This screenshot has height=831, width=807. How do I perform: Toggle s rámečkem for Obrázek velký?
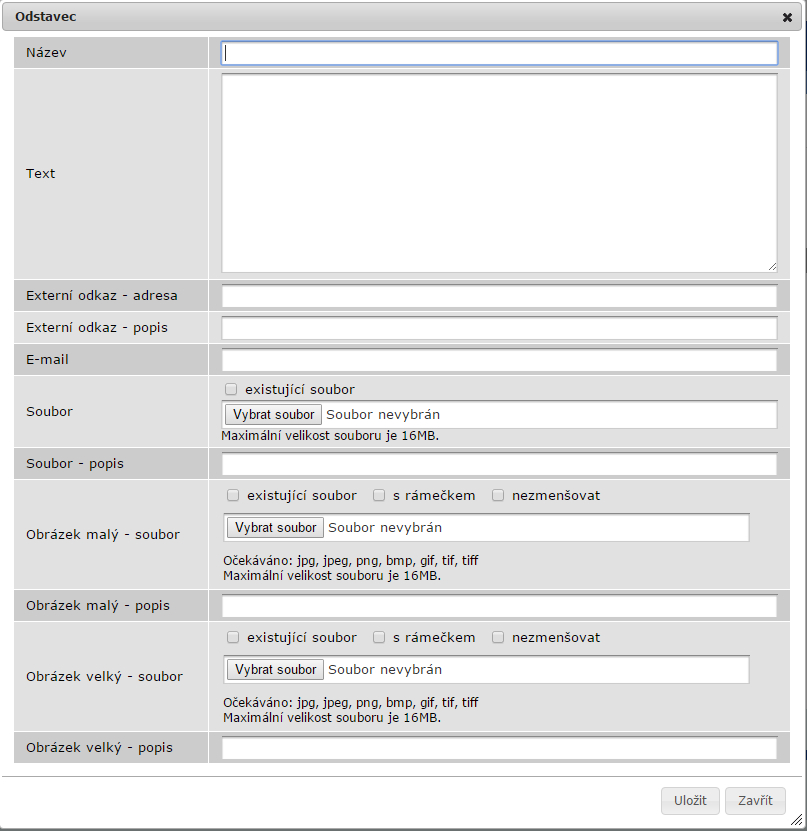pyautogui.click(x=379, y=637)
